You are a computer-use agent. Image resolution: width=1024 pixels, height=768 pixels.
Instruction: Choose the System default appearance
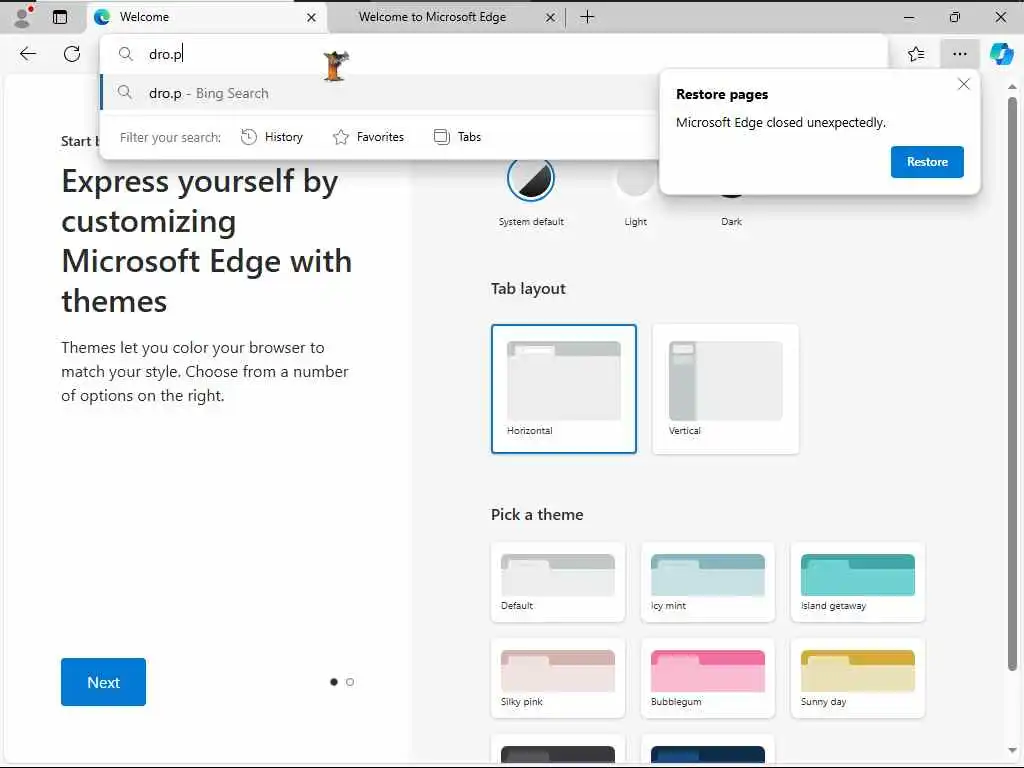pos(531,192)
